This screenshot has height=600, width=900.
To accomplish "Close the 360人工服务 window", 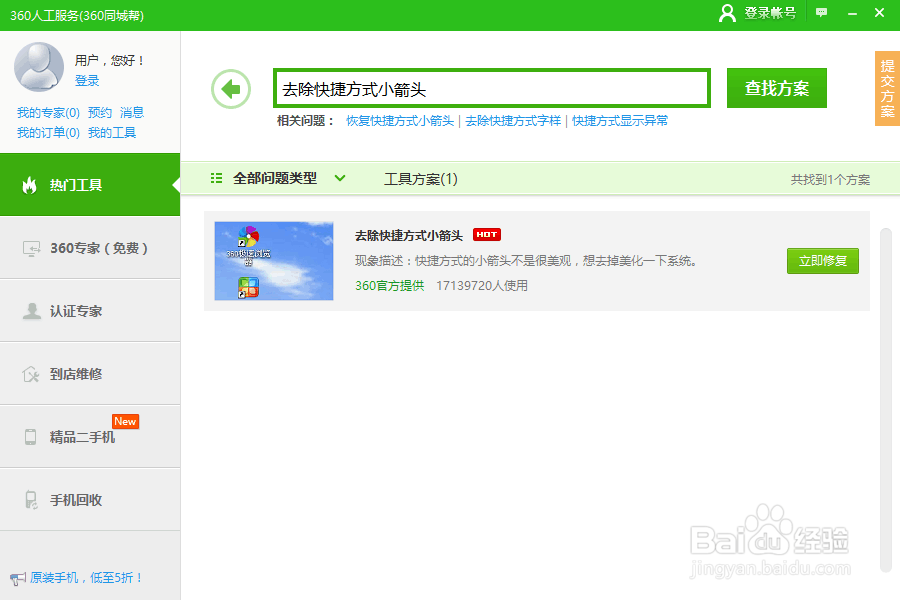I will tap(879, 13).
